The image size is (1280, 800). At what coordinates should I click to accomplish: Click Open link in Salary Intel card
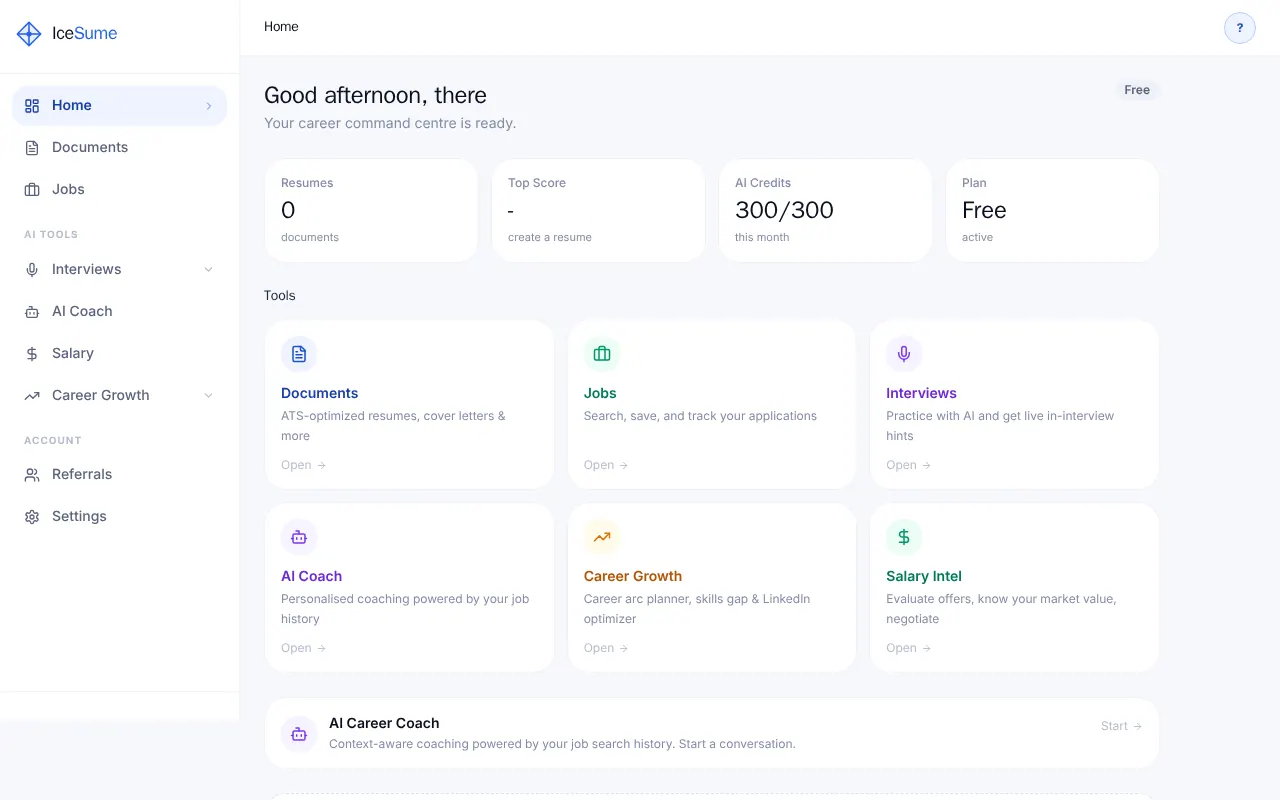tap(908, 648)
